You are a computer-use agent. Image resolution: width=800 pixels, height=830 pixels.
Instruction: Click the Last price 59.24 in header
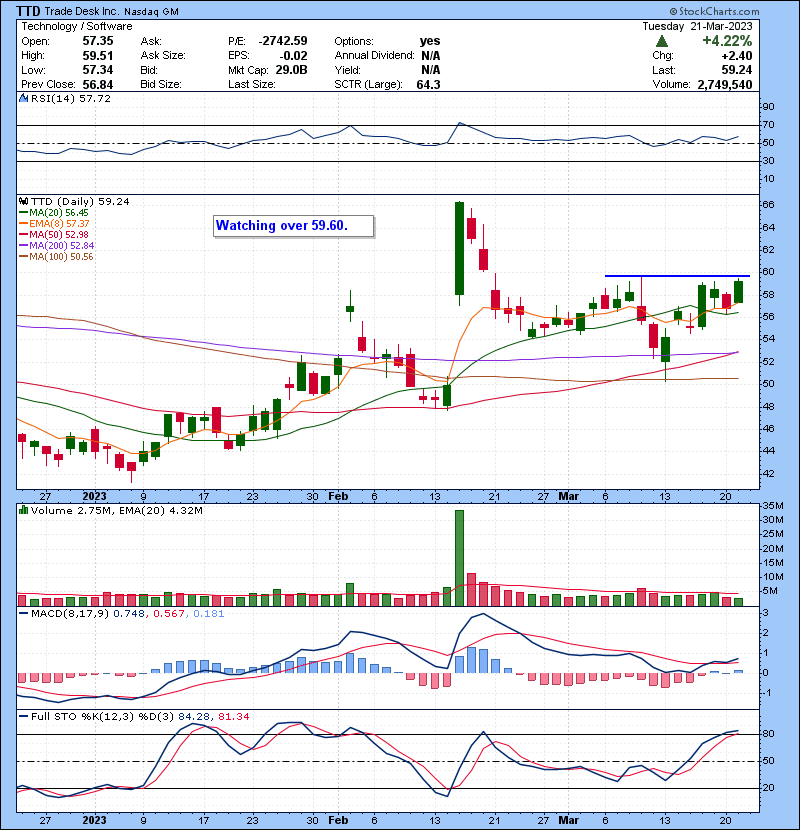click(736, 70)
